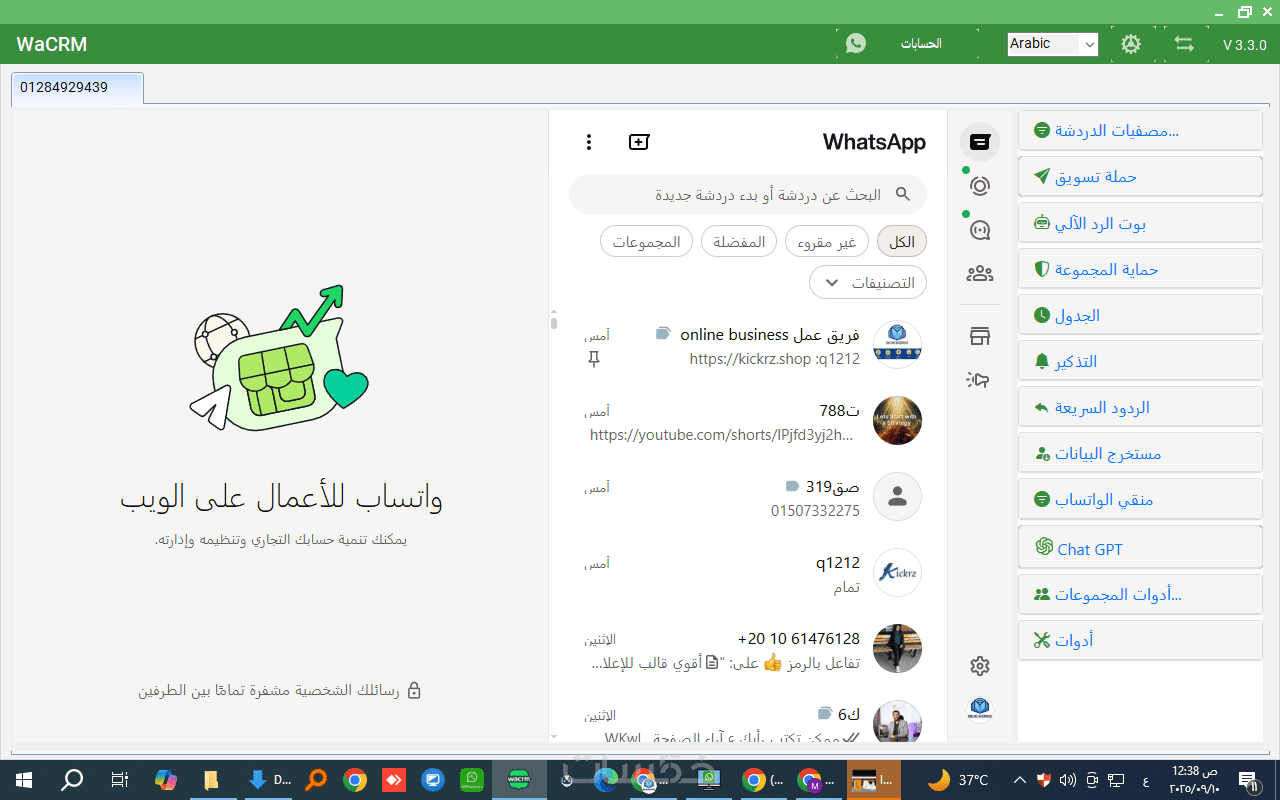Open the business tools storefront icon
1280x800 pixels.
[980, 336]
